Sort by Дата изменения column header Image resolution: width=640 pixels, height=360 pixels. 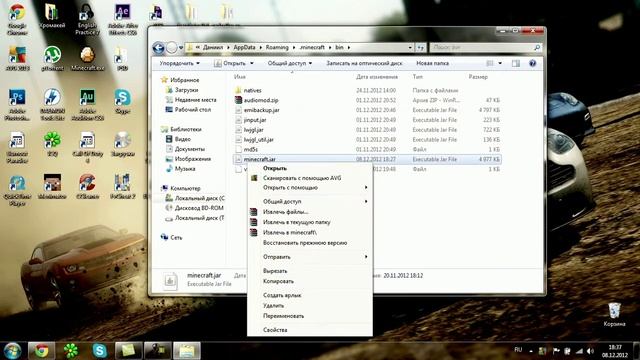(x=377, y=77)
